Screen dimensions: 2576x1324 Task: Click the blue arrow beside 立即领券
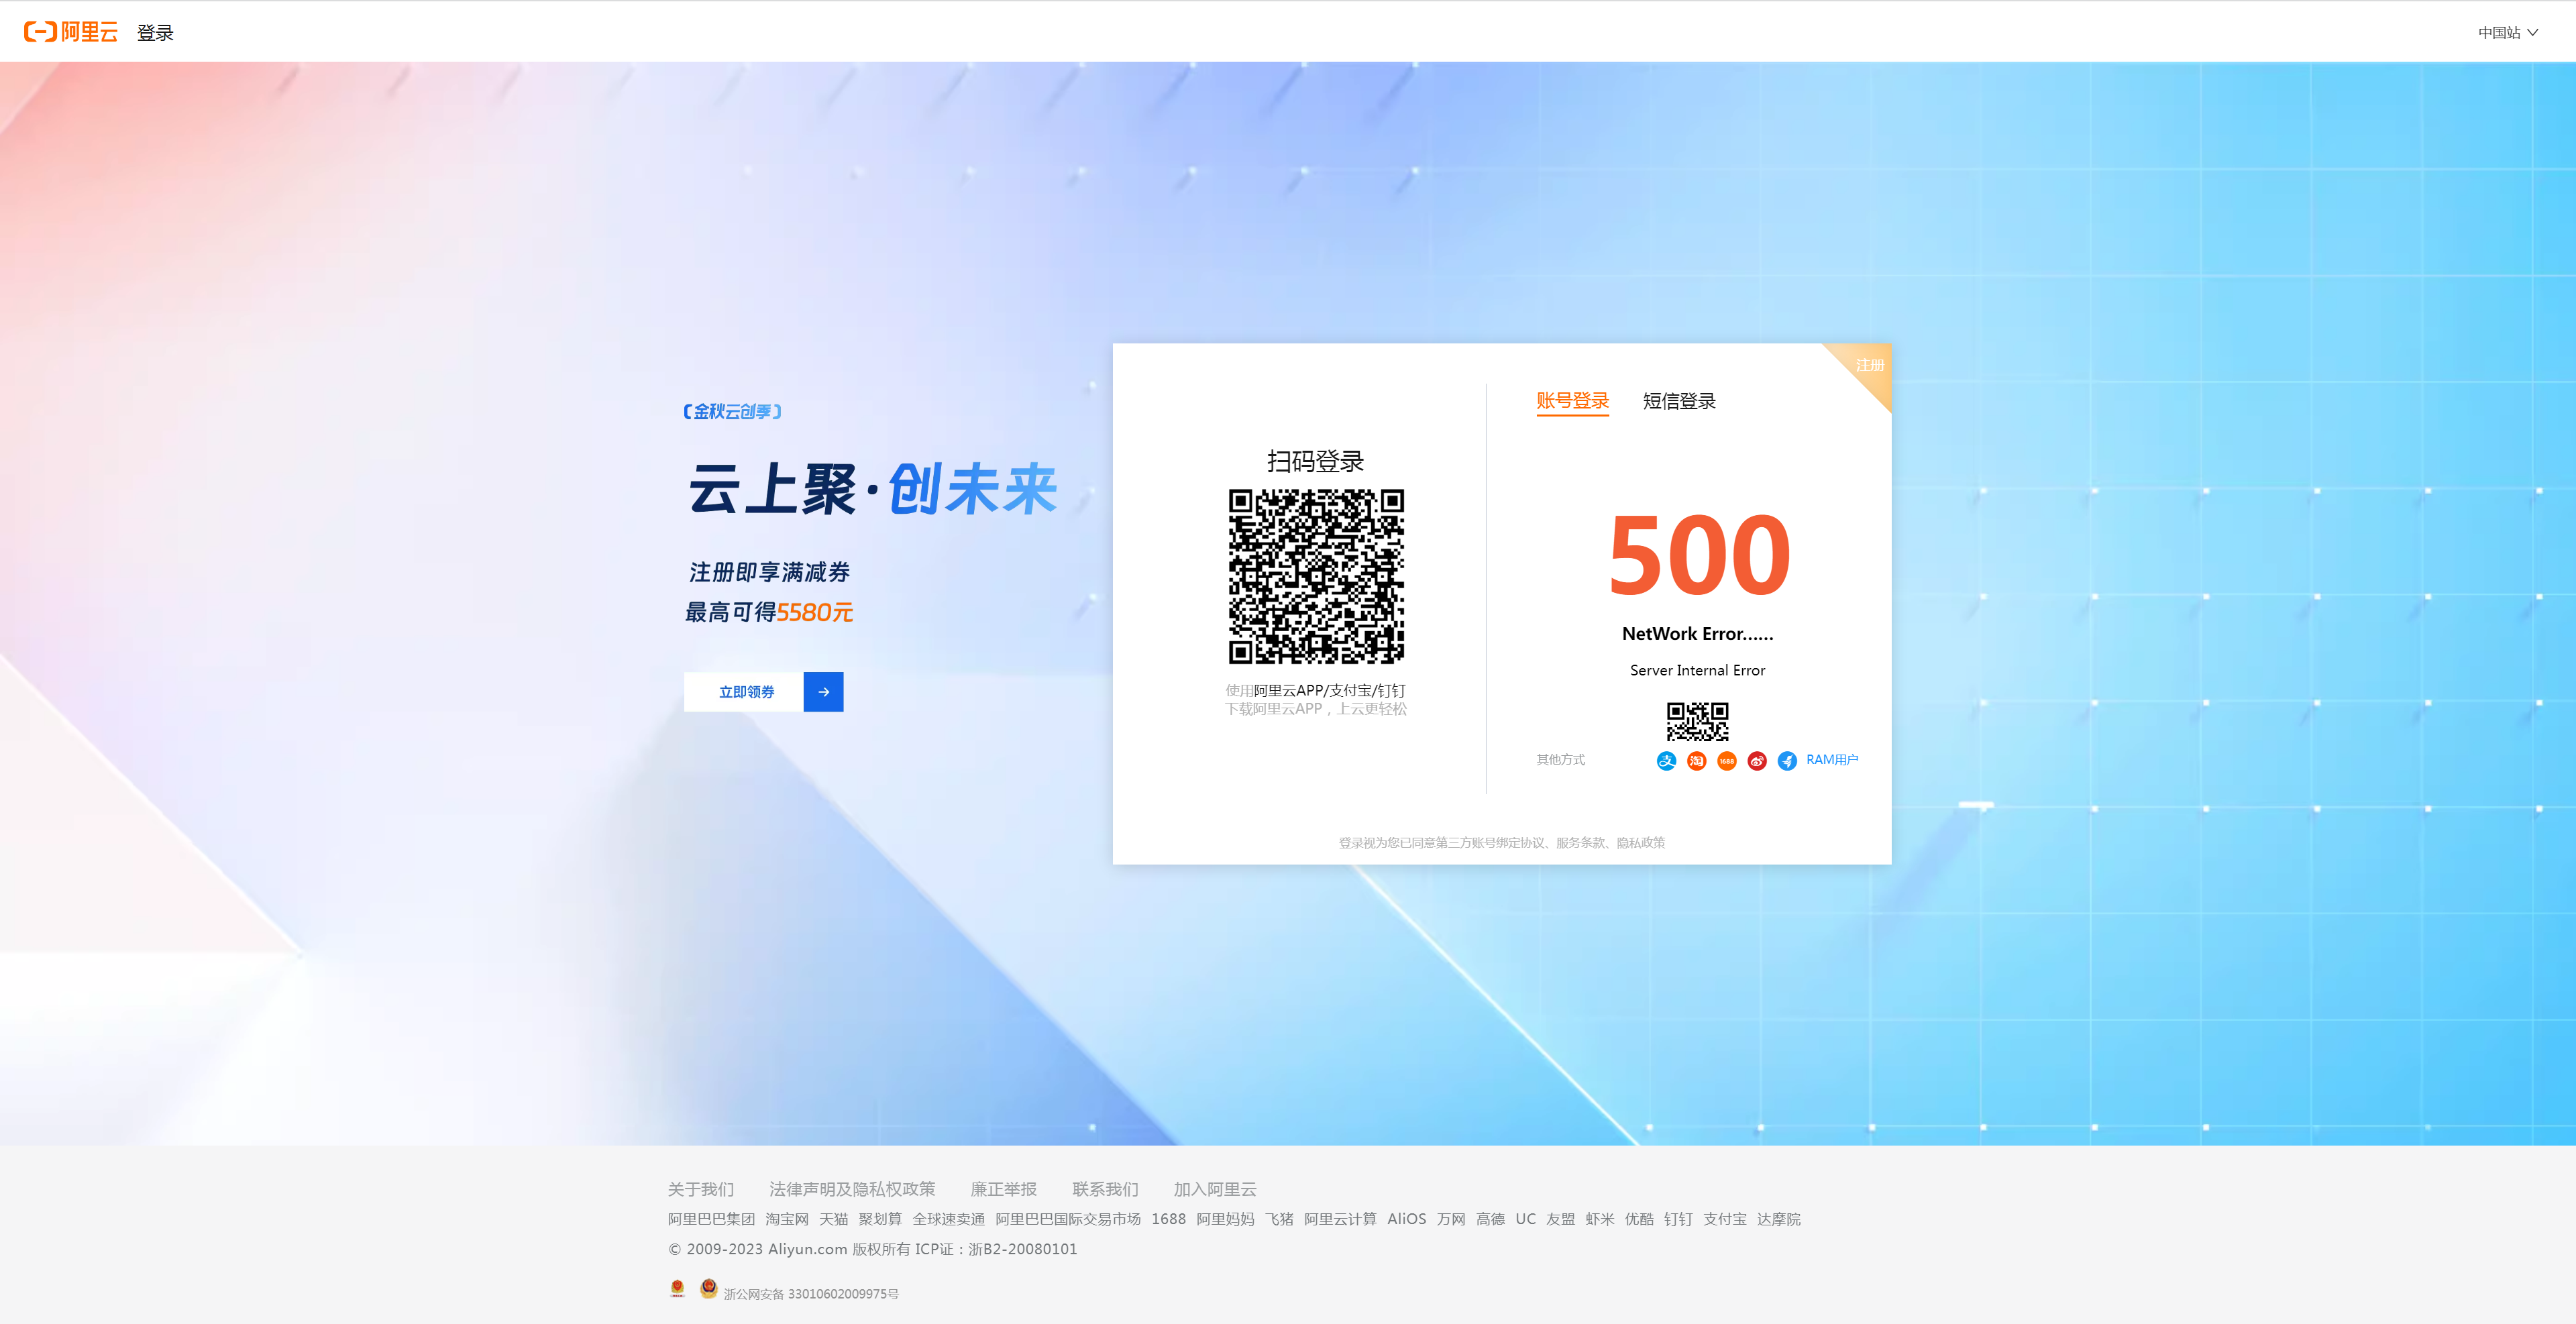coord(823,692)
